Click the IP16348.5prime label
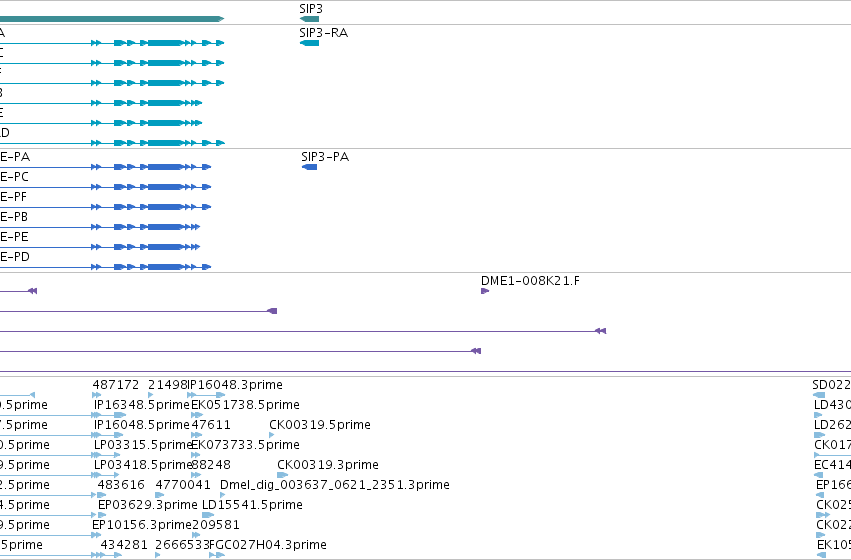 point(142,405)
